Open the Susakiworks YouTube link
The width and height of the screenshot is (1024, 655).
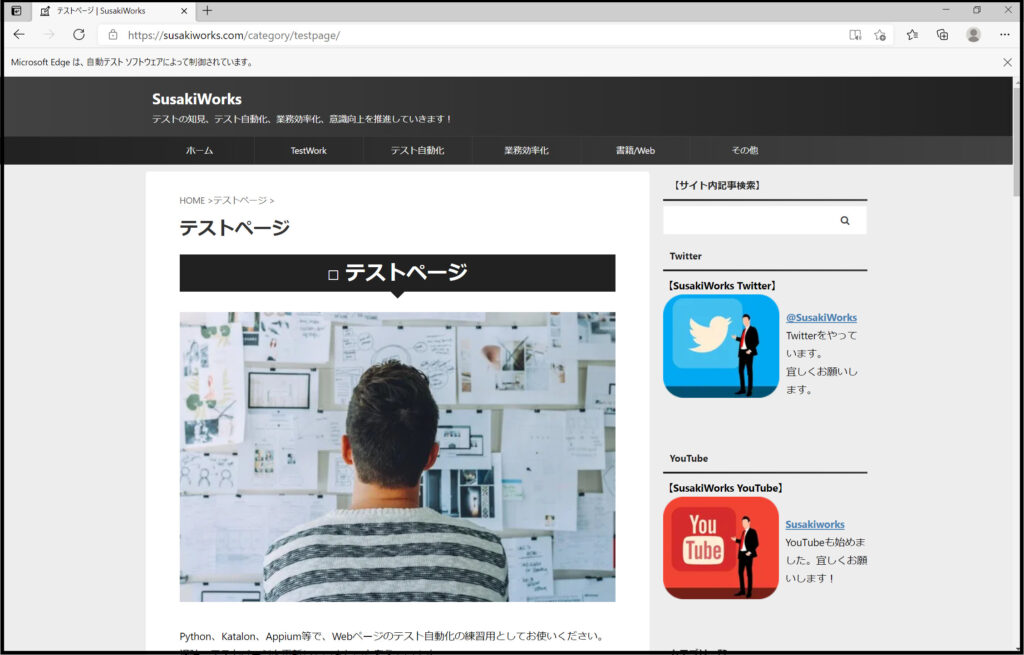tap(814, 524)
